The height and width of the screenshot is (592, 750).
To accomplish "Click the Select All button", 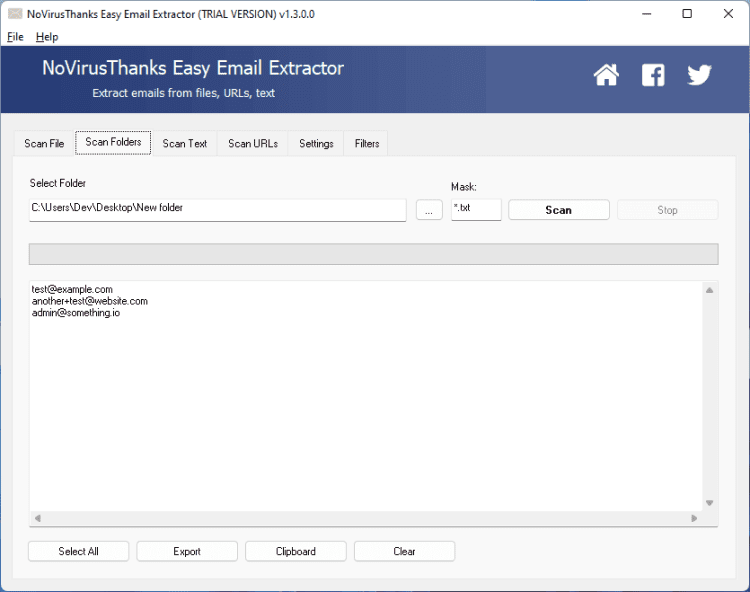I will coord(78,551).
